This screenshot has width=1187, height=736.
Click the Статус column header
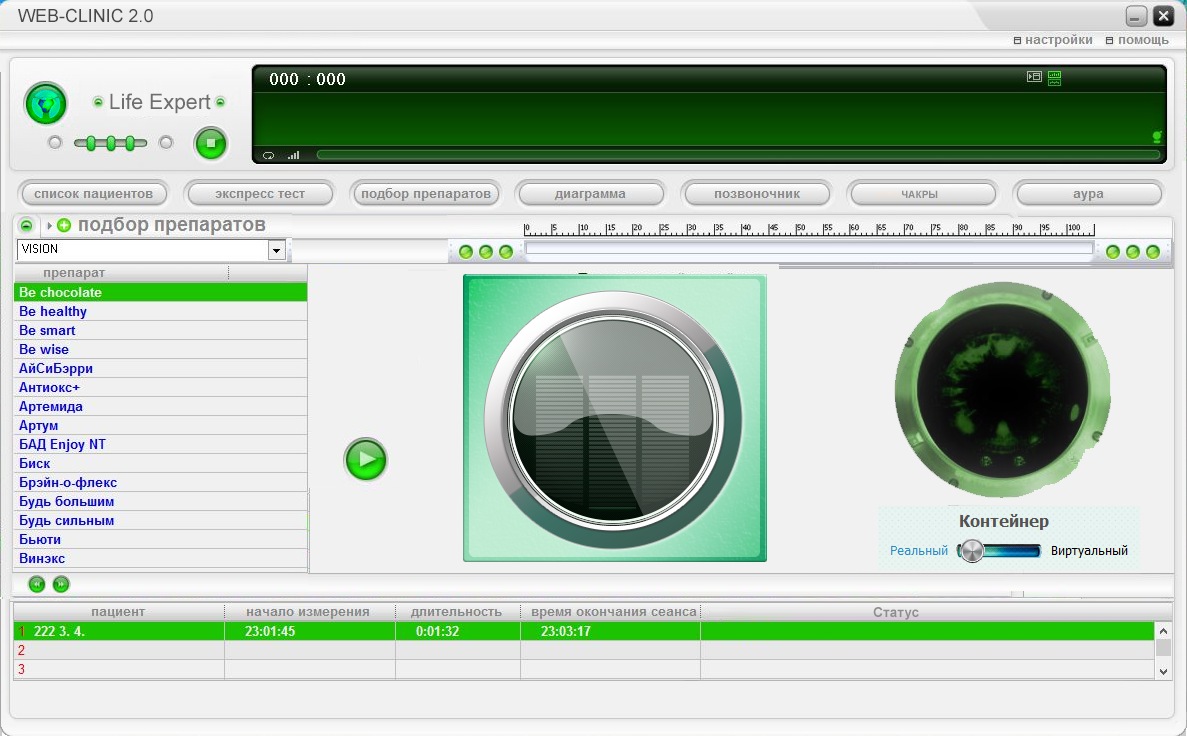click(x=936, y=612)
